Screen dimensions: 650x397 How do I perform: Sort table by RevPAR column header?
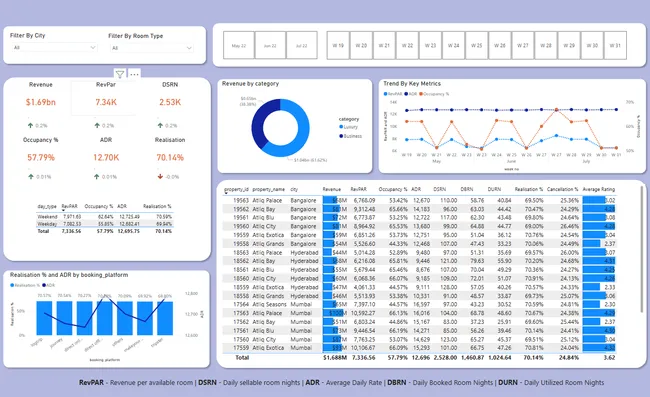(359, 189)
